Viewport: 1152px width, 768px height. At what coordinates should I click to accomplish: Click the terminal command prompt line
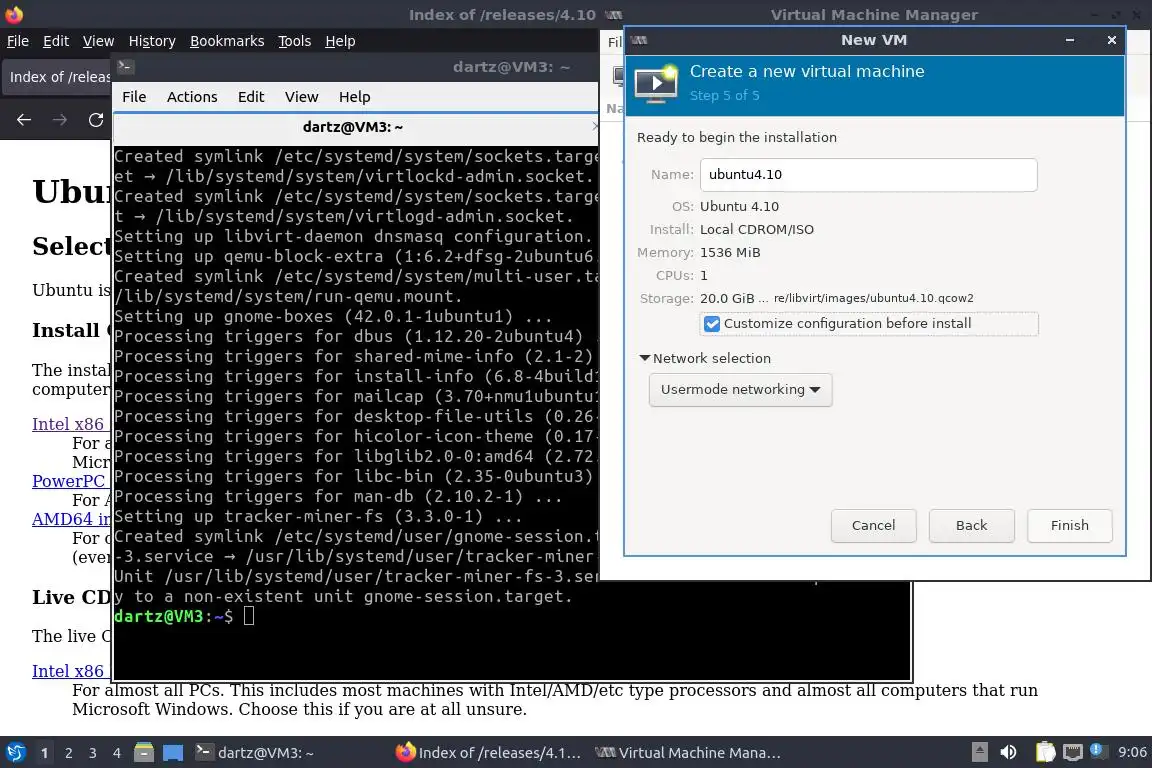[184, 616]
